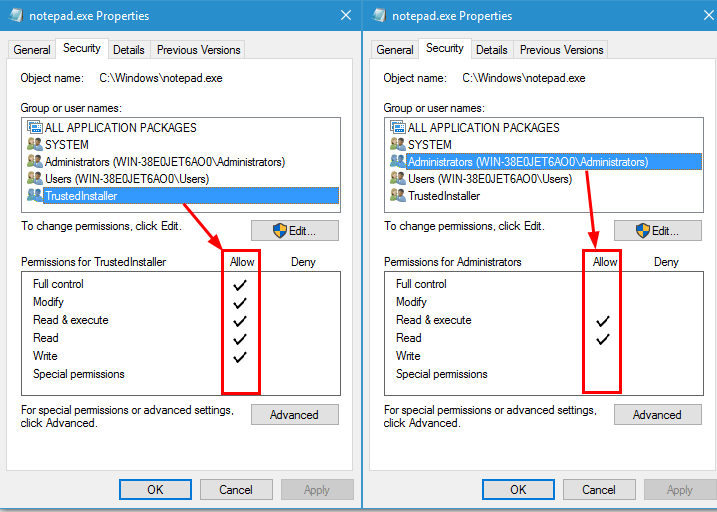Click SYSTEM group icon in left window

[34, 144]
